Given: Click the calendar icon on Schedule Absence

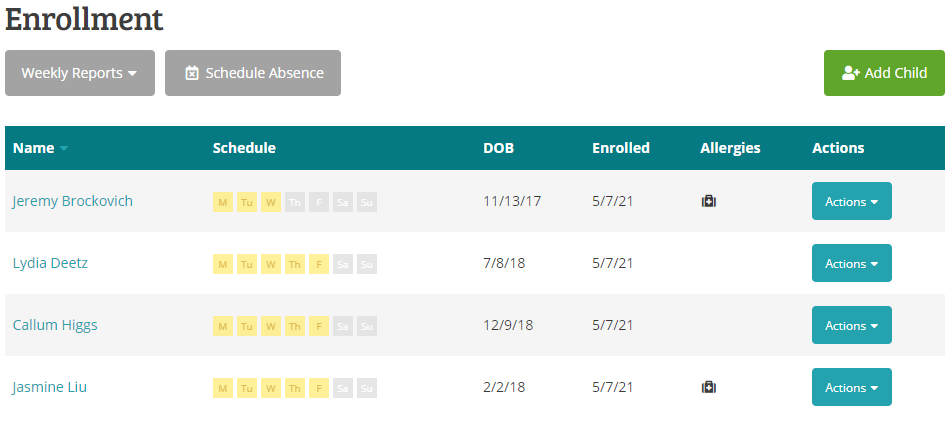Looking at the screenshot, I should pos(192,73).
